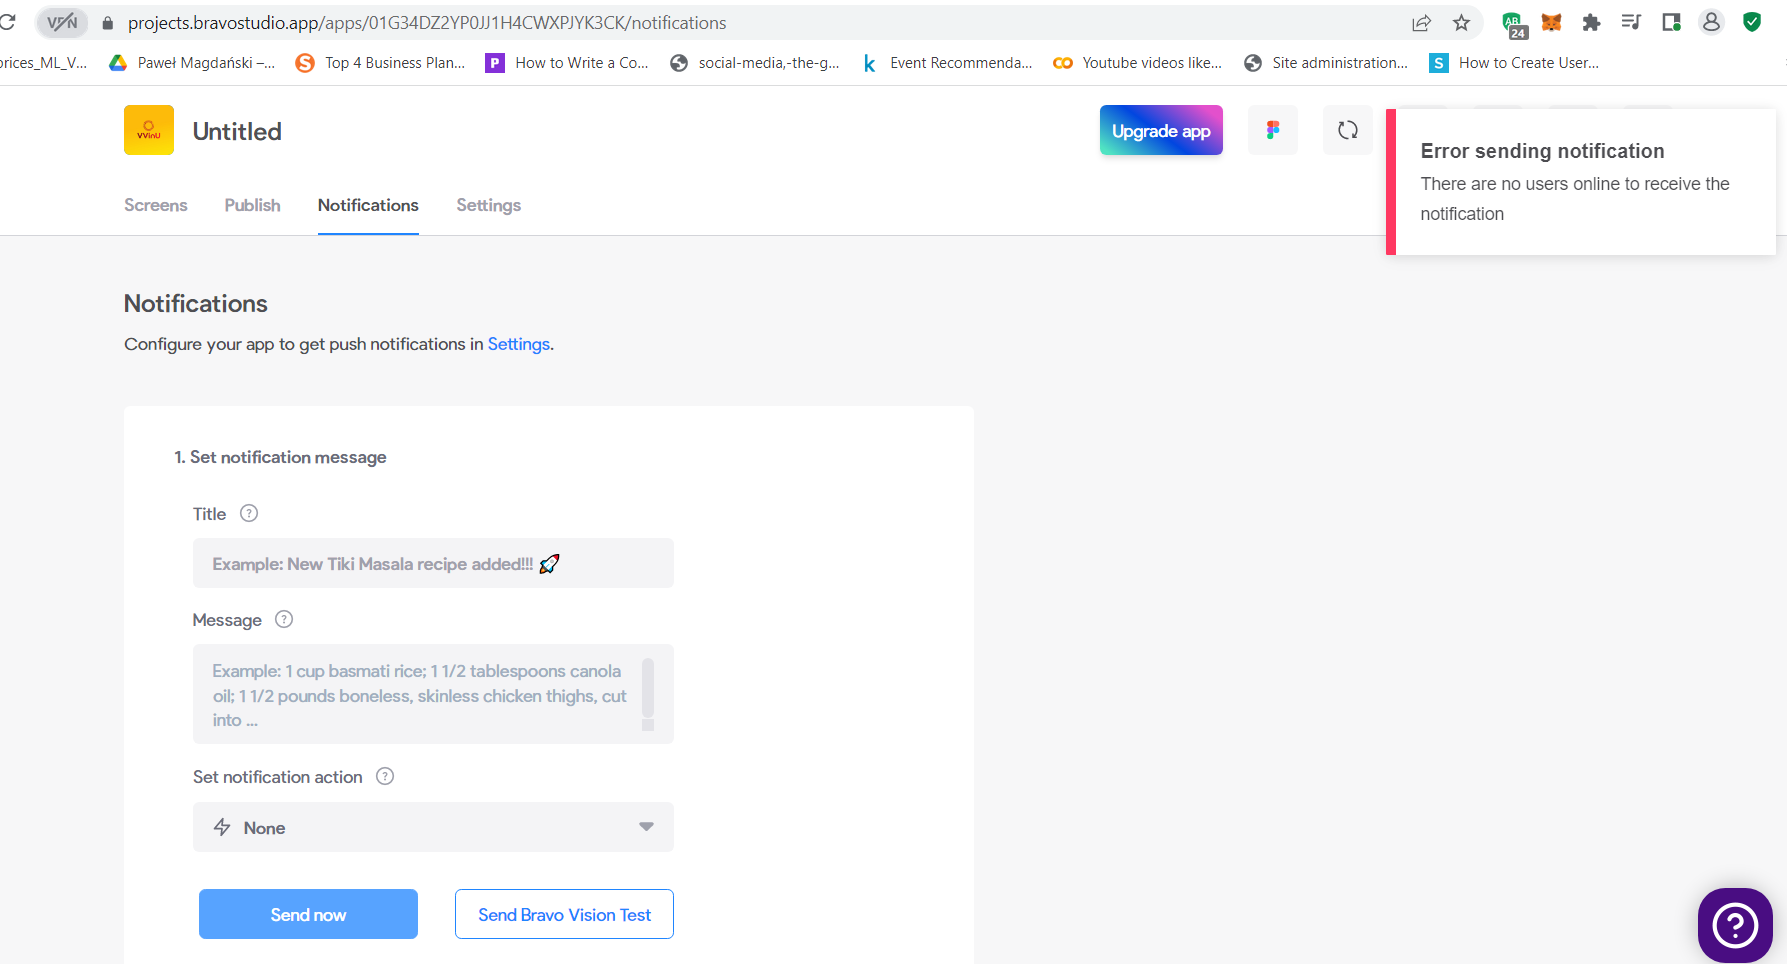The height and width of the screenshot is (964, 1787).
Task: Open the Settings tab
Action: tap(488, 205)
